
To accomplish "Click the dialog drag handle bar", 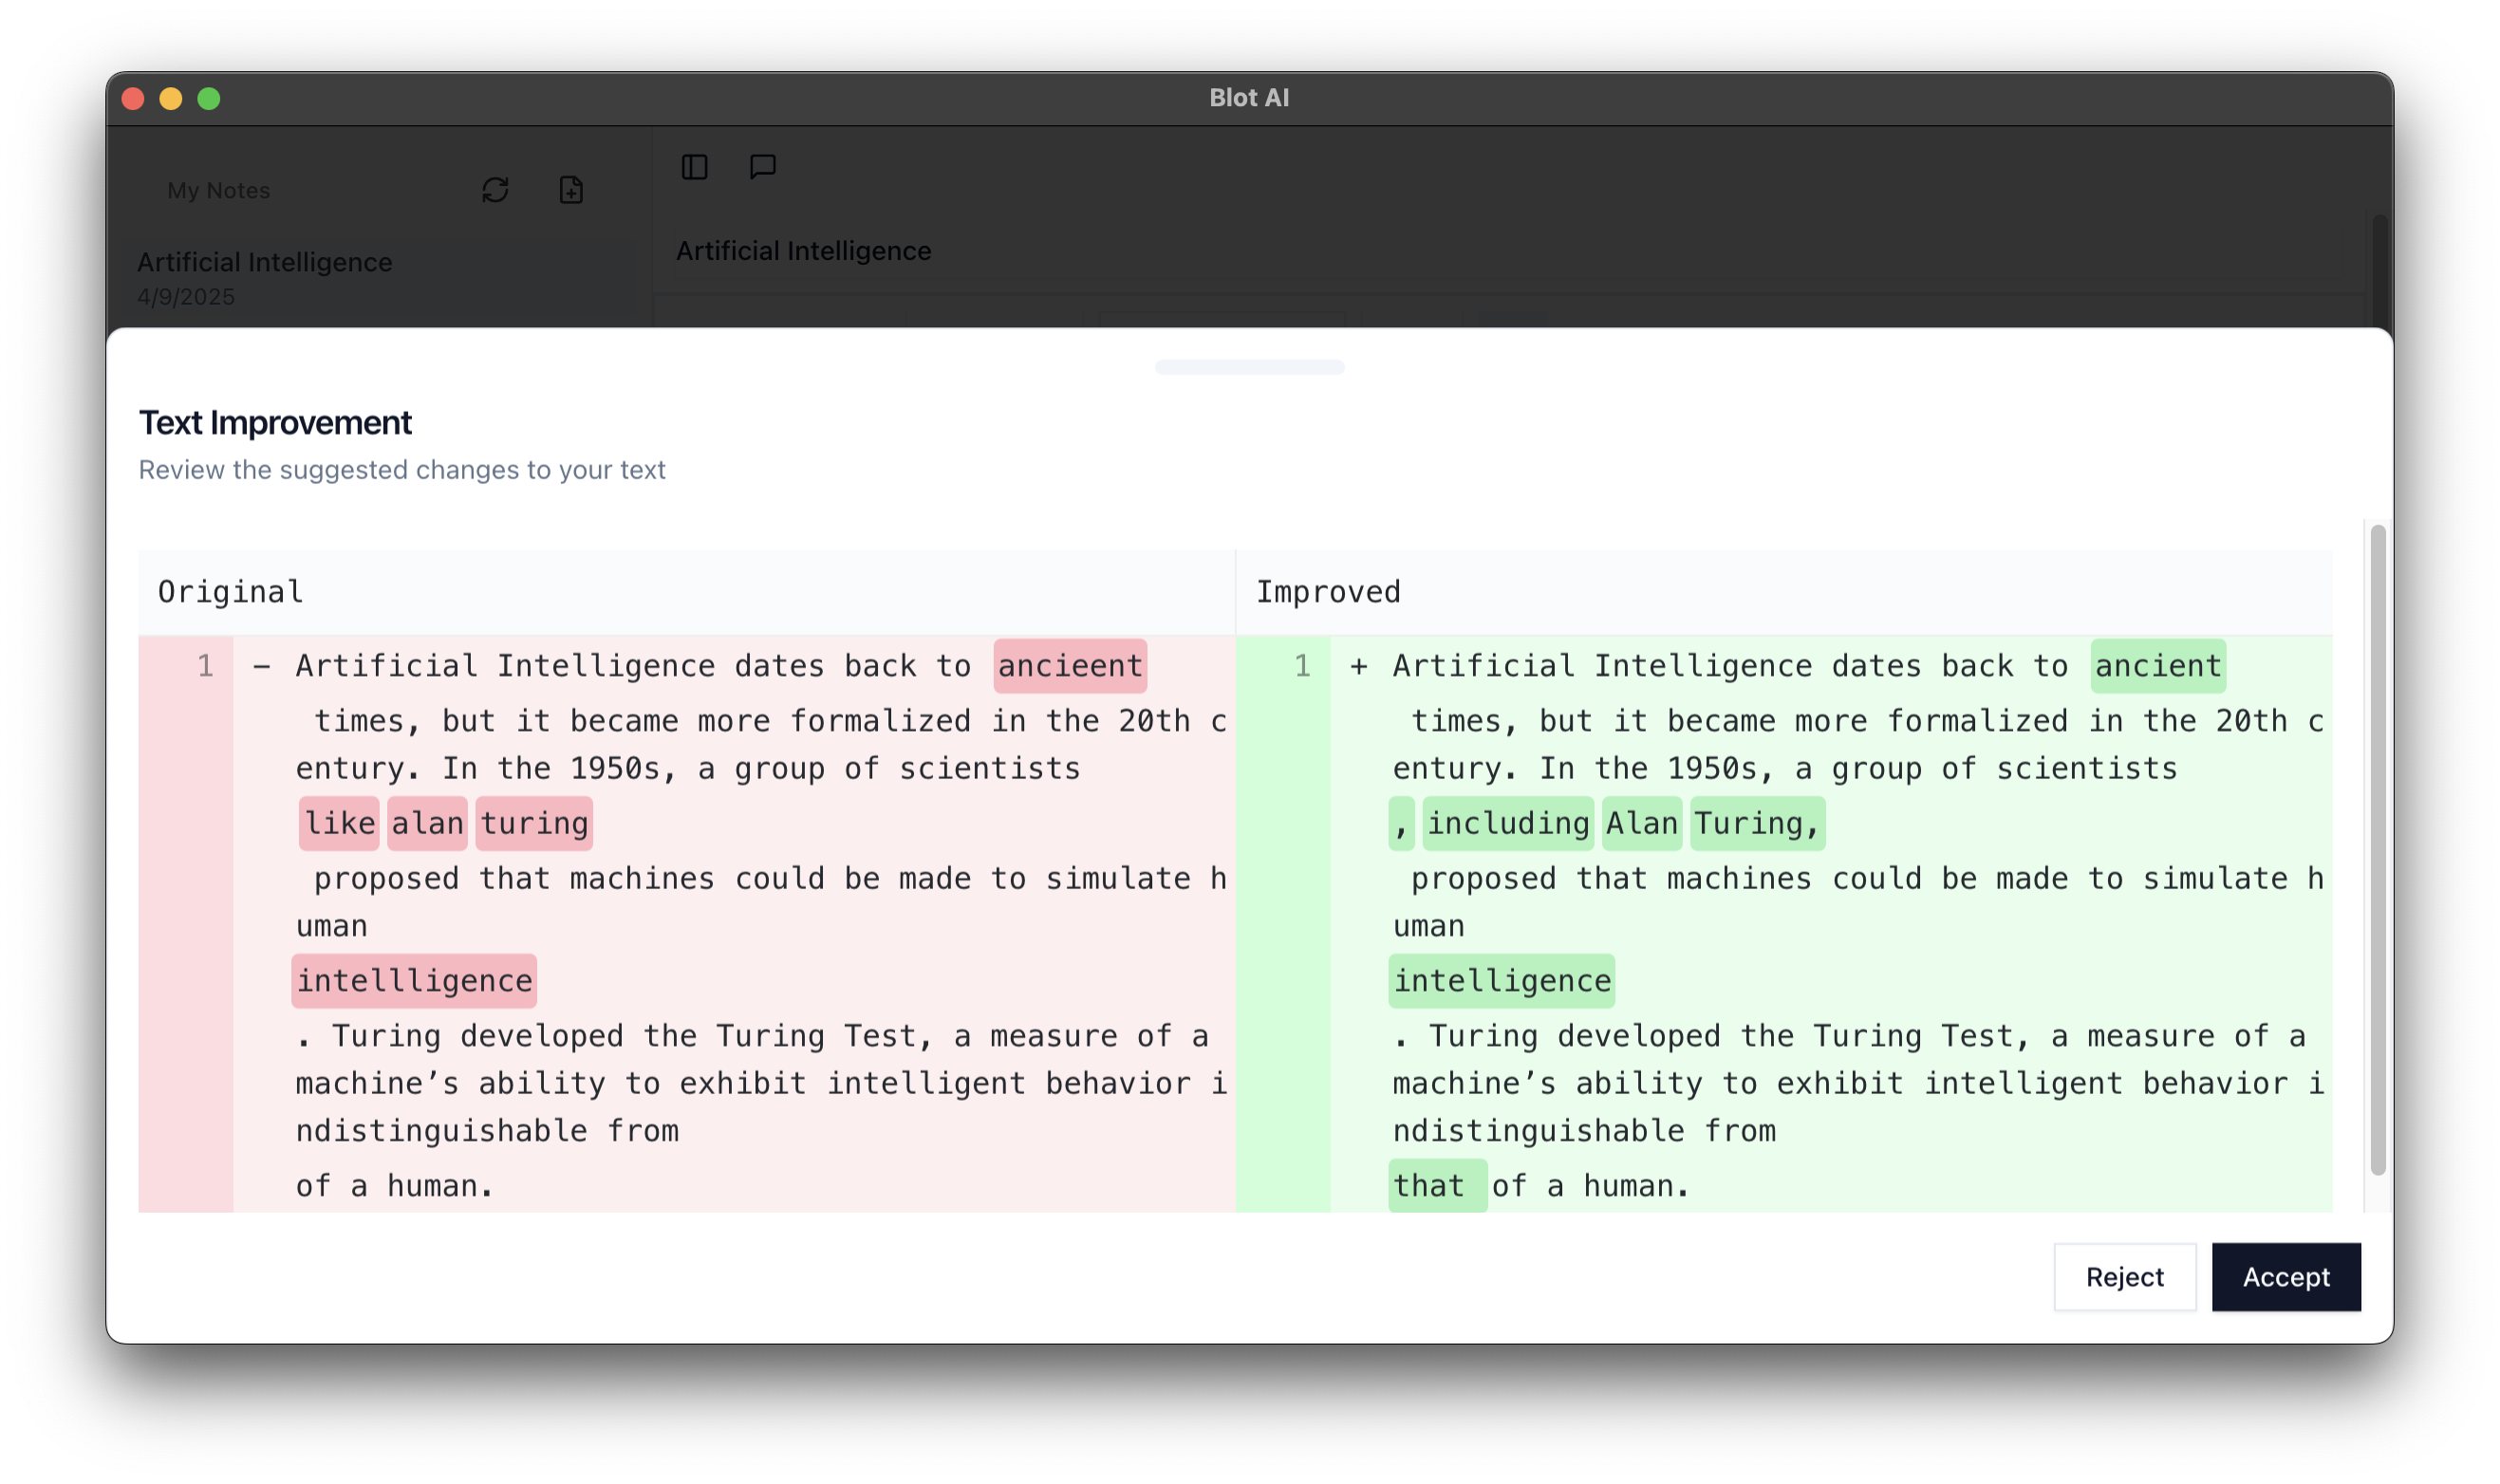I will pos(1249,367).
